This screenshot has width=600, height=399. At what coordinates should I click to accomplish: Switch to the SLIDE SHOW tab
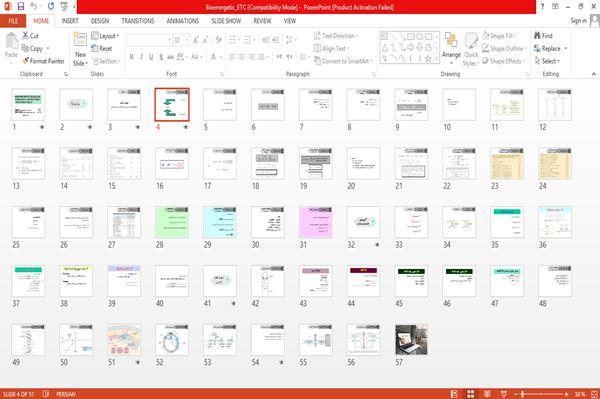click(x=226, y=21)
